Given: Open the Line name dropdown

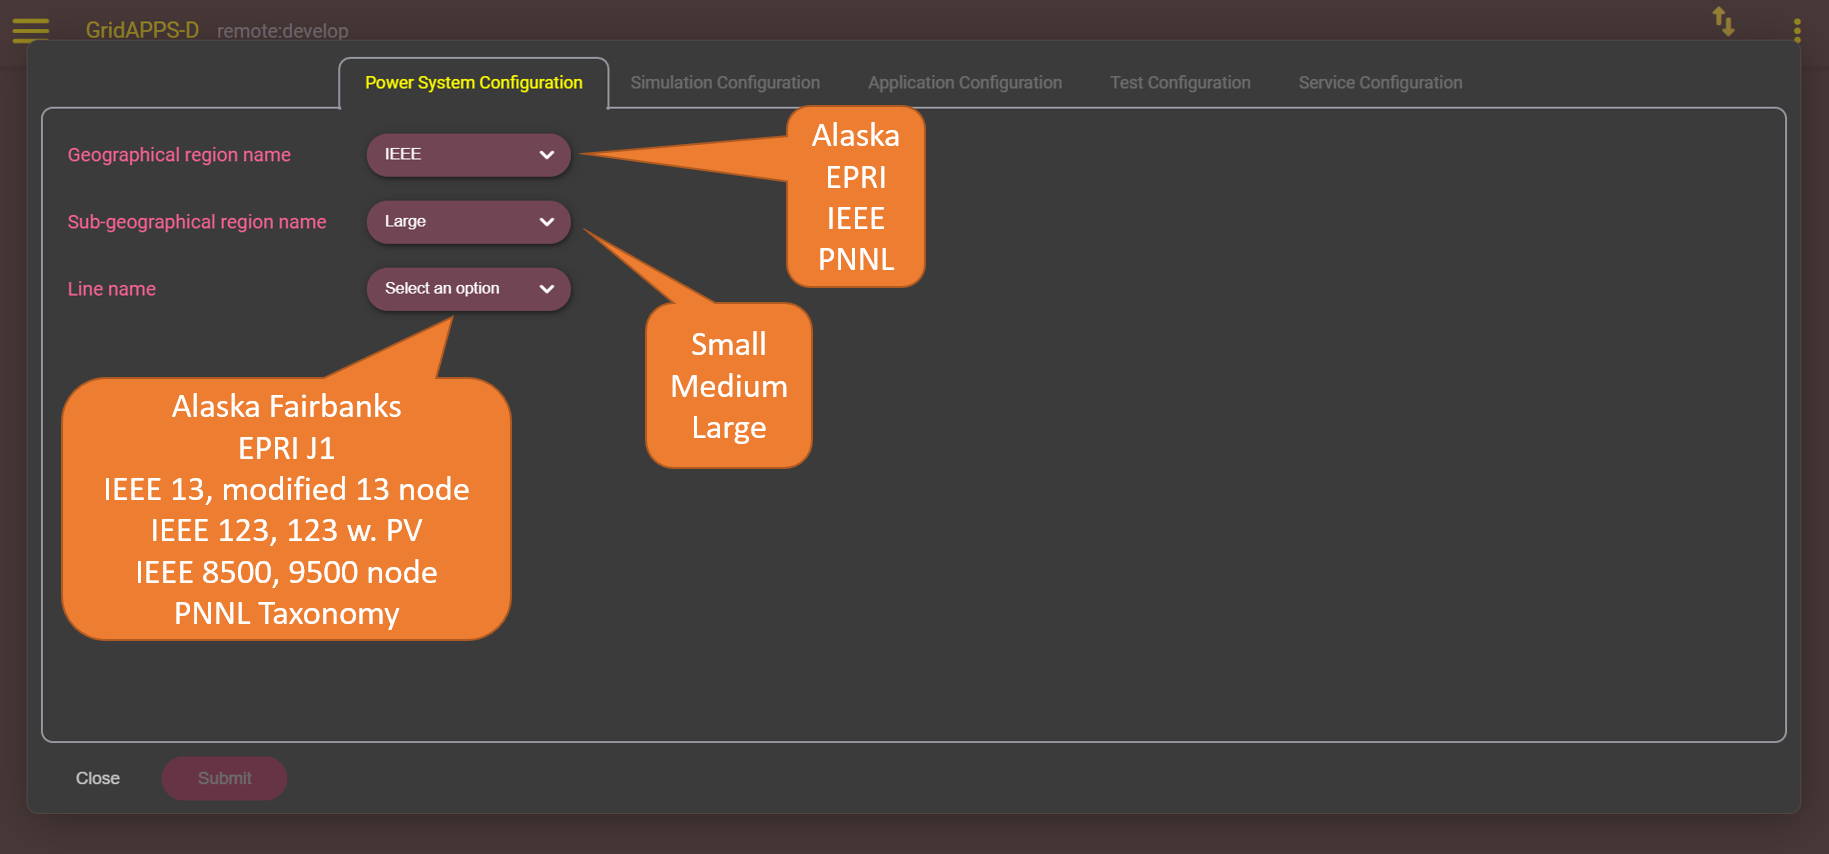Looking at the screenshot, I should [469, 289].
